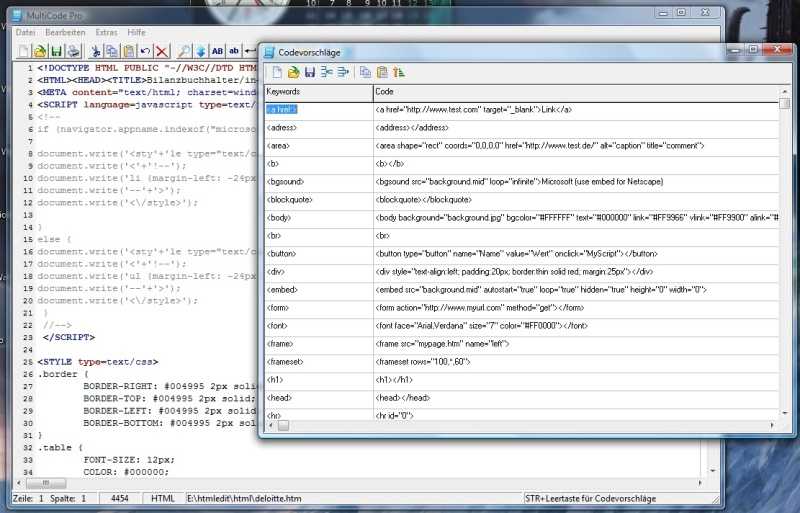Click editor vertical scrollbar down arrow
800x513 pixels.
[x=712, y=471]
